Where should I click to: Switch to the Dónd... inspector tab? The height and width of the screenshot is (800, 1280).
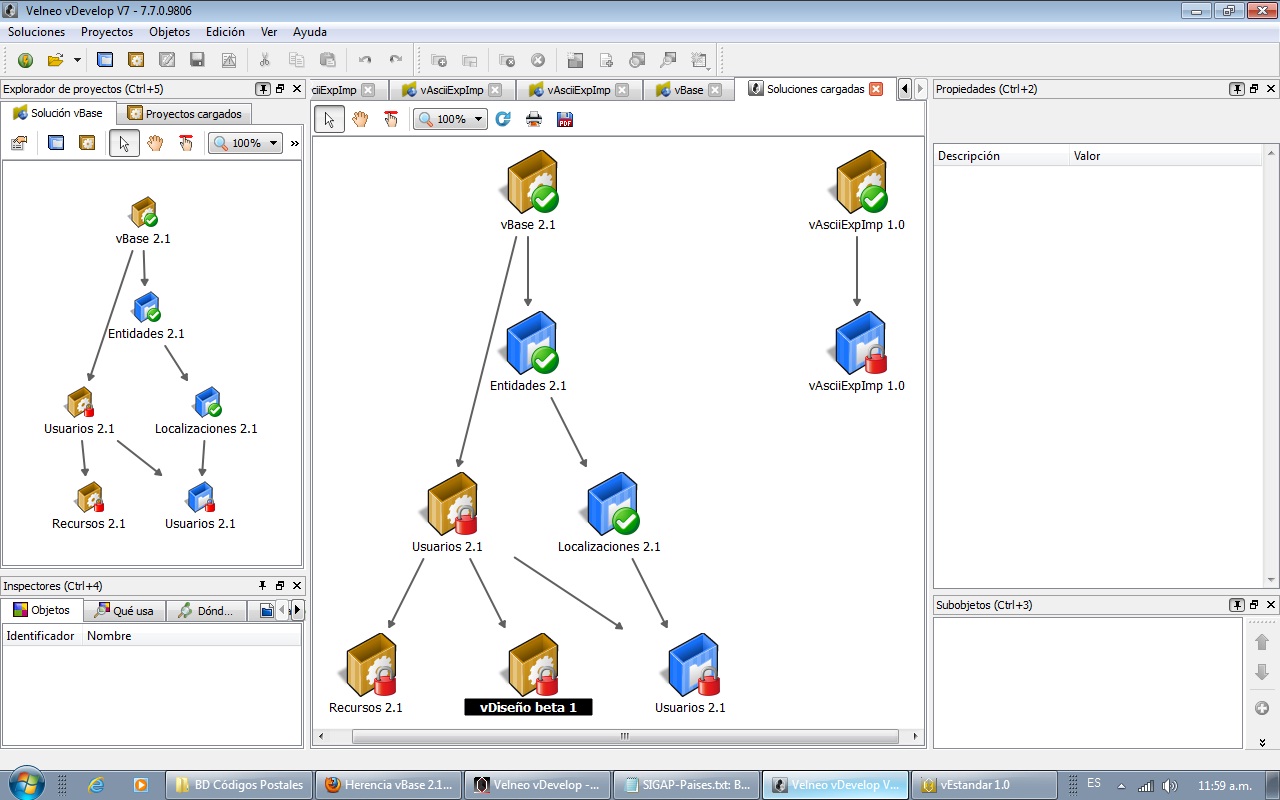(207, 610)
